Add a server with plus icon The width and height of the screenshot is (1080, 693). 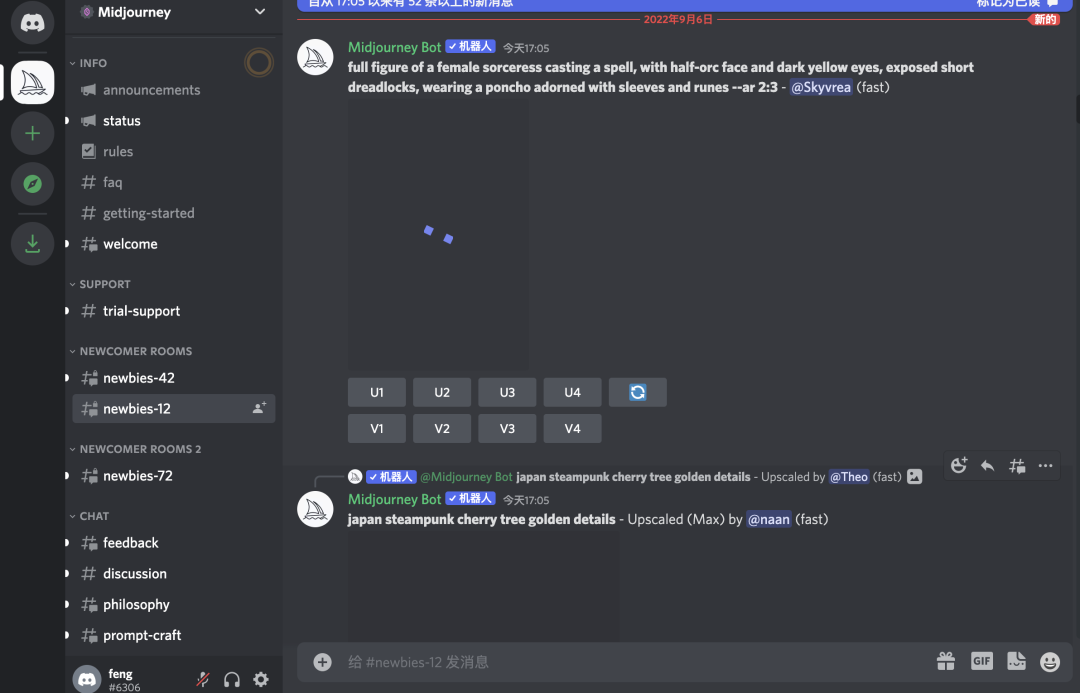(32, 133)
